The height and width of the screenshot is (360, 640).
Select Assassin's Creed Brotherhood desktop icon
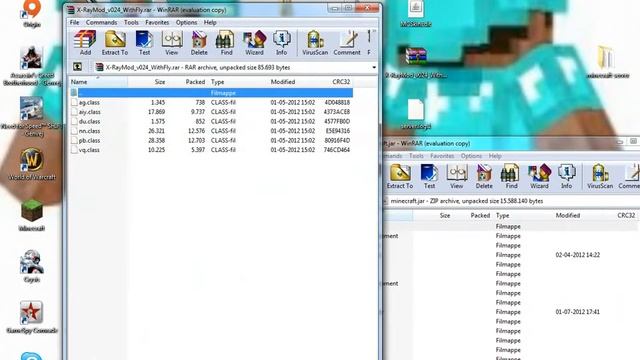tap(32, 66)
